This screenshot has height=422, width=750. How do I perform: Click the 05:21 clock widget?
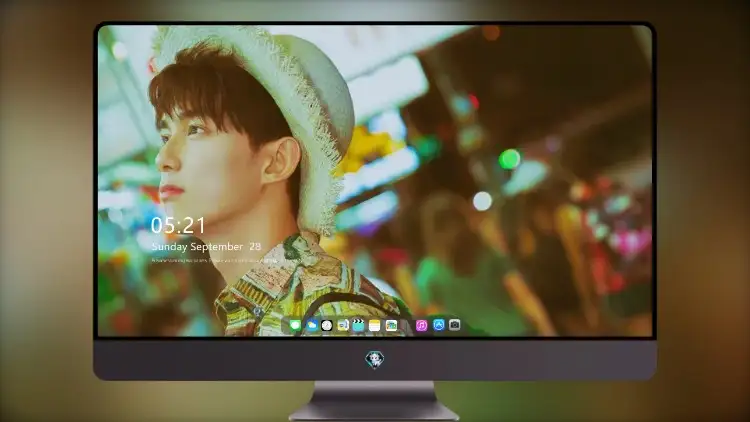click(178, 225)
